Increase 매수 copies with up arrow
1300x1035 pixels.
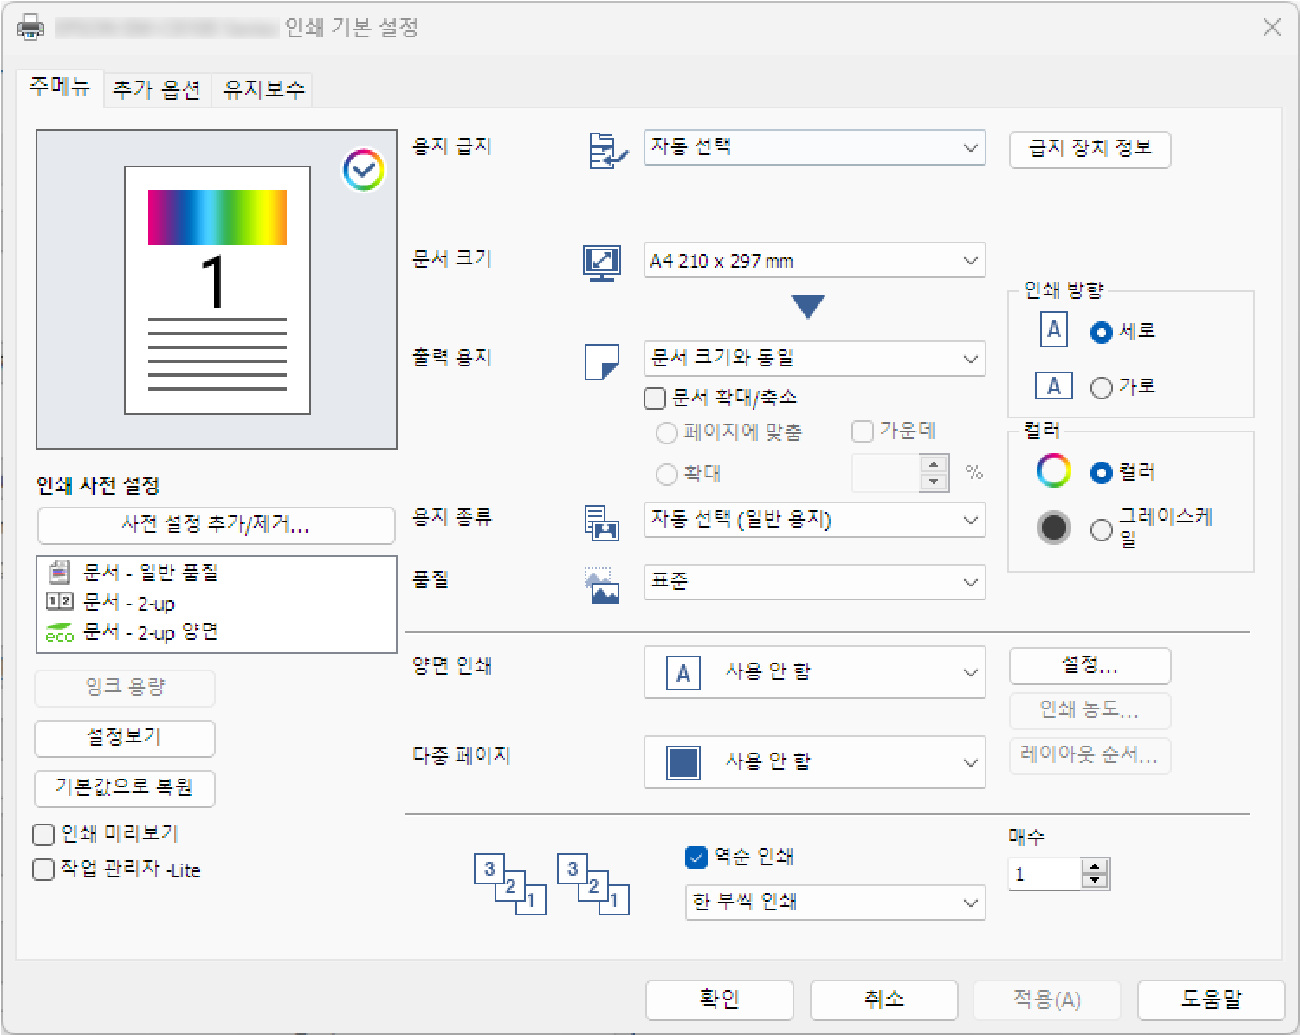tap(1096, 867)
